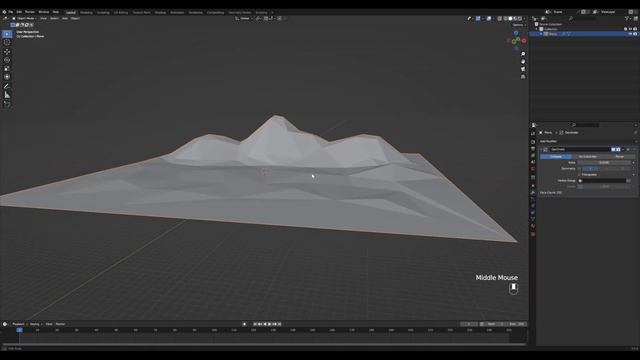640x360 pixels.
Task: Enable the Triangulate checkbox
Action: coord(579,175)
